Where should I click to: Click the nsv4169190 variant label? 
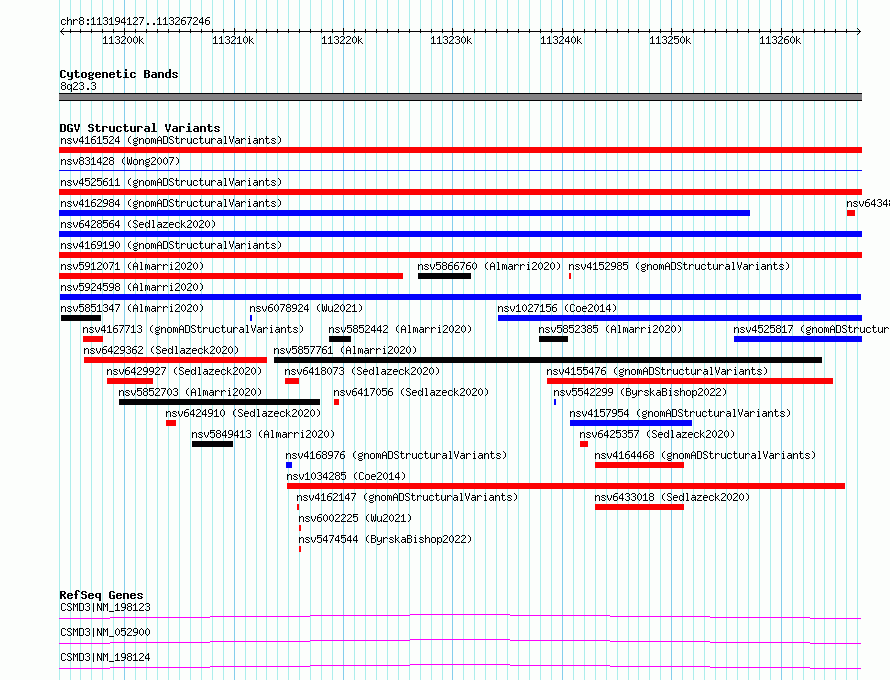coord(171,245)
